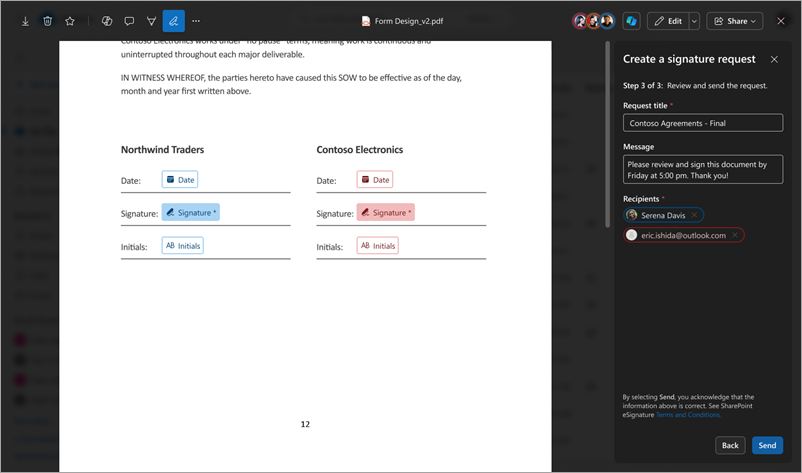This screenshot has height=473, width=802.
Task: Click the Message text box
Action: click(x=703, y=169)
